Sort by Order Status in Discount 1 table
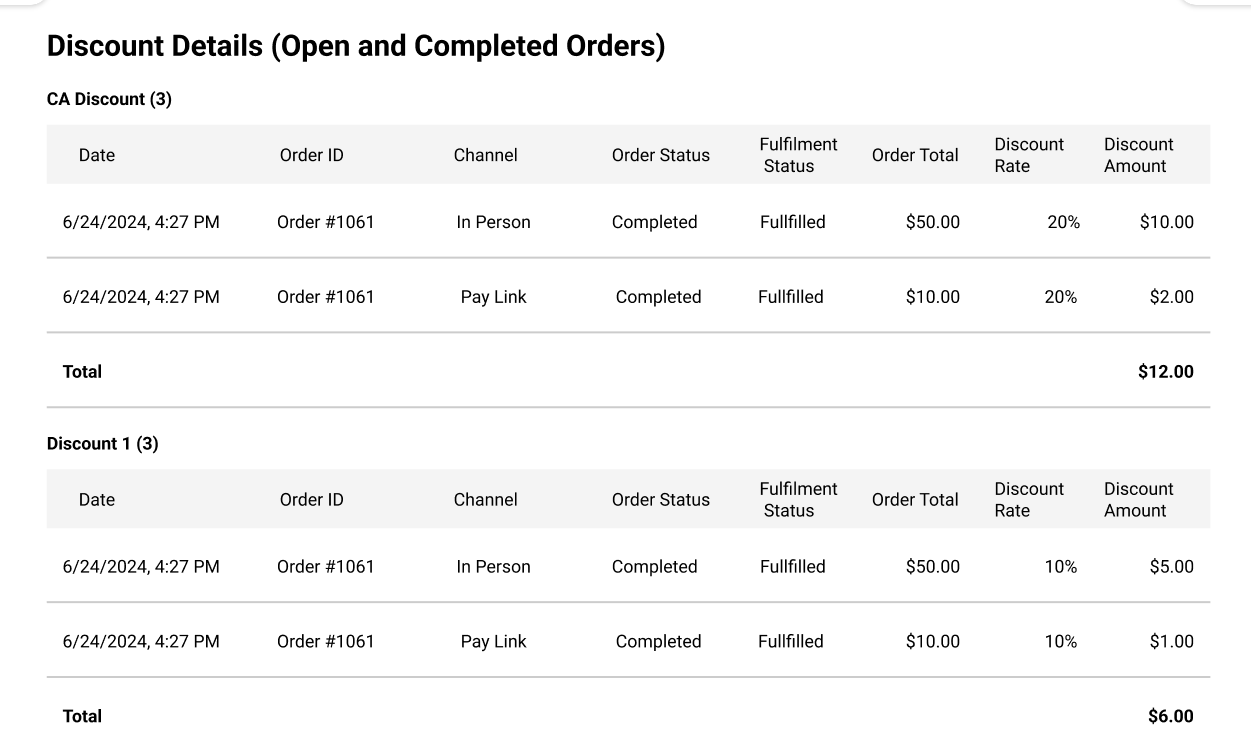1251x741 pixels. point(660,500)
